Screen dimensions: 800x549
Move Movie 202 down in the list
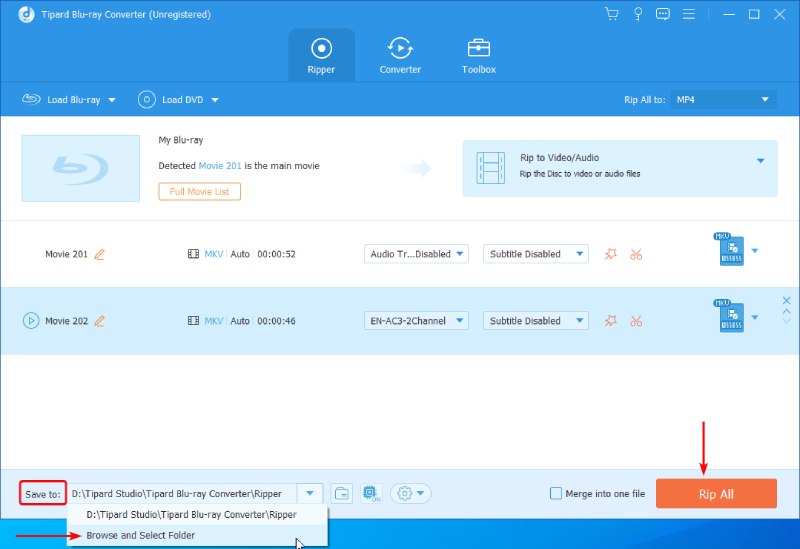pos(786,321)
